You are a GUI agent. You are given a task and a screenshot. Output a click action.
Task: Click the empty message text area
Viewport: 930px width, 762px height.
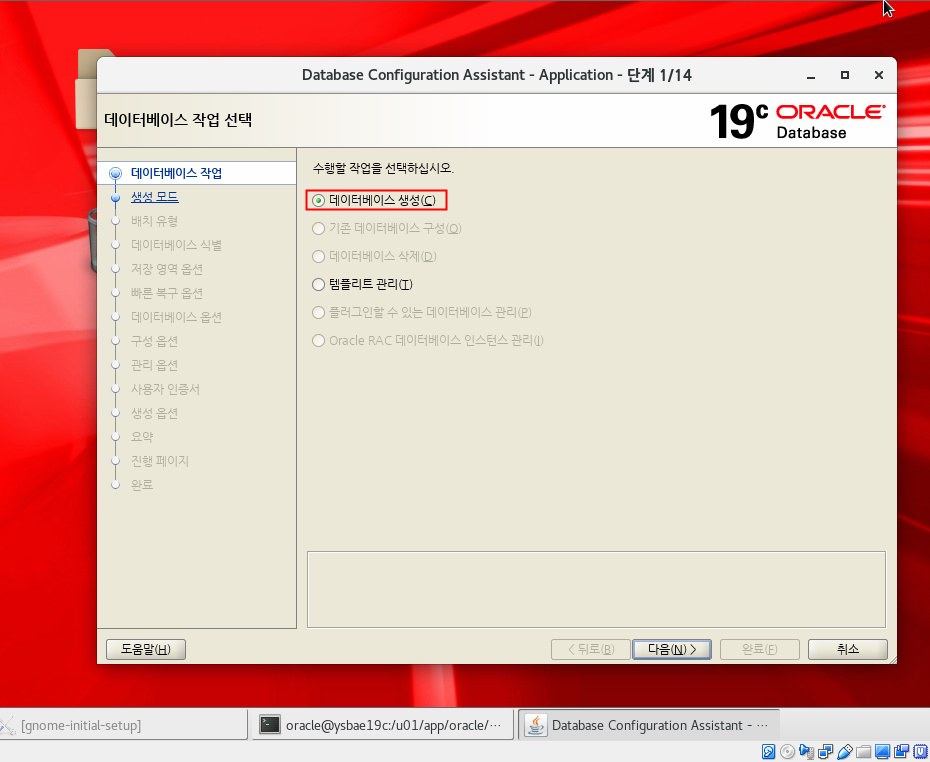point(596,589)
